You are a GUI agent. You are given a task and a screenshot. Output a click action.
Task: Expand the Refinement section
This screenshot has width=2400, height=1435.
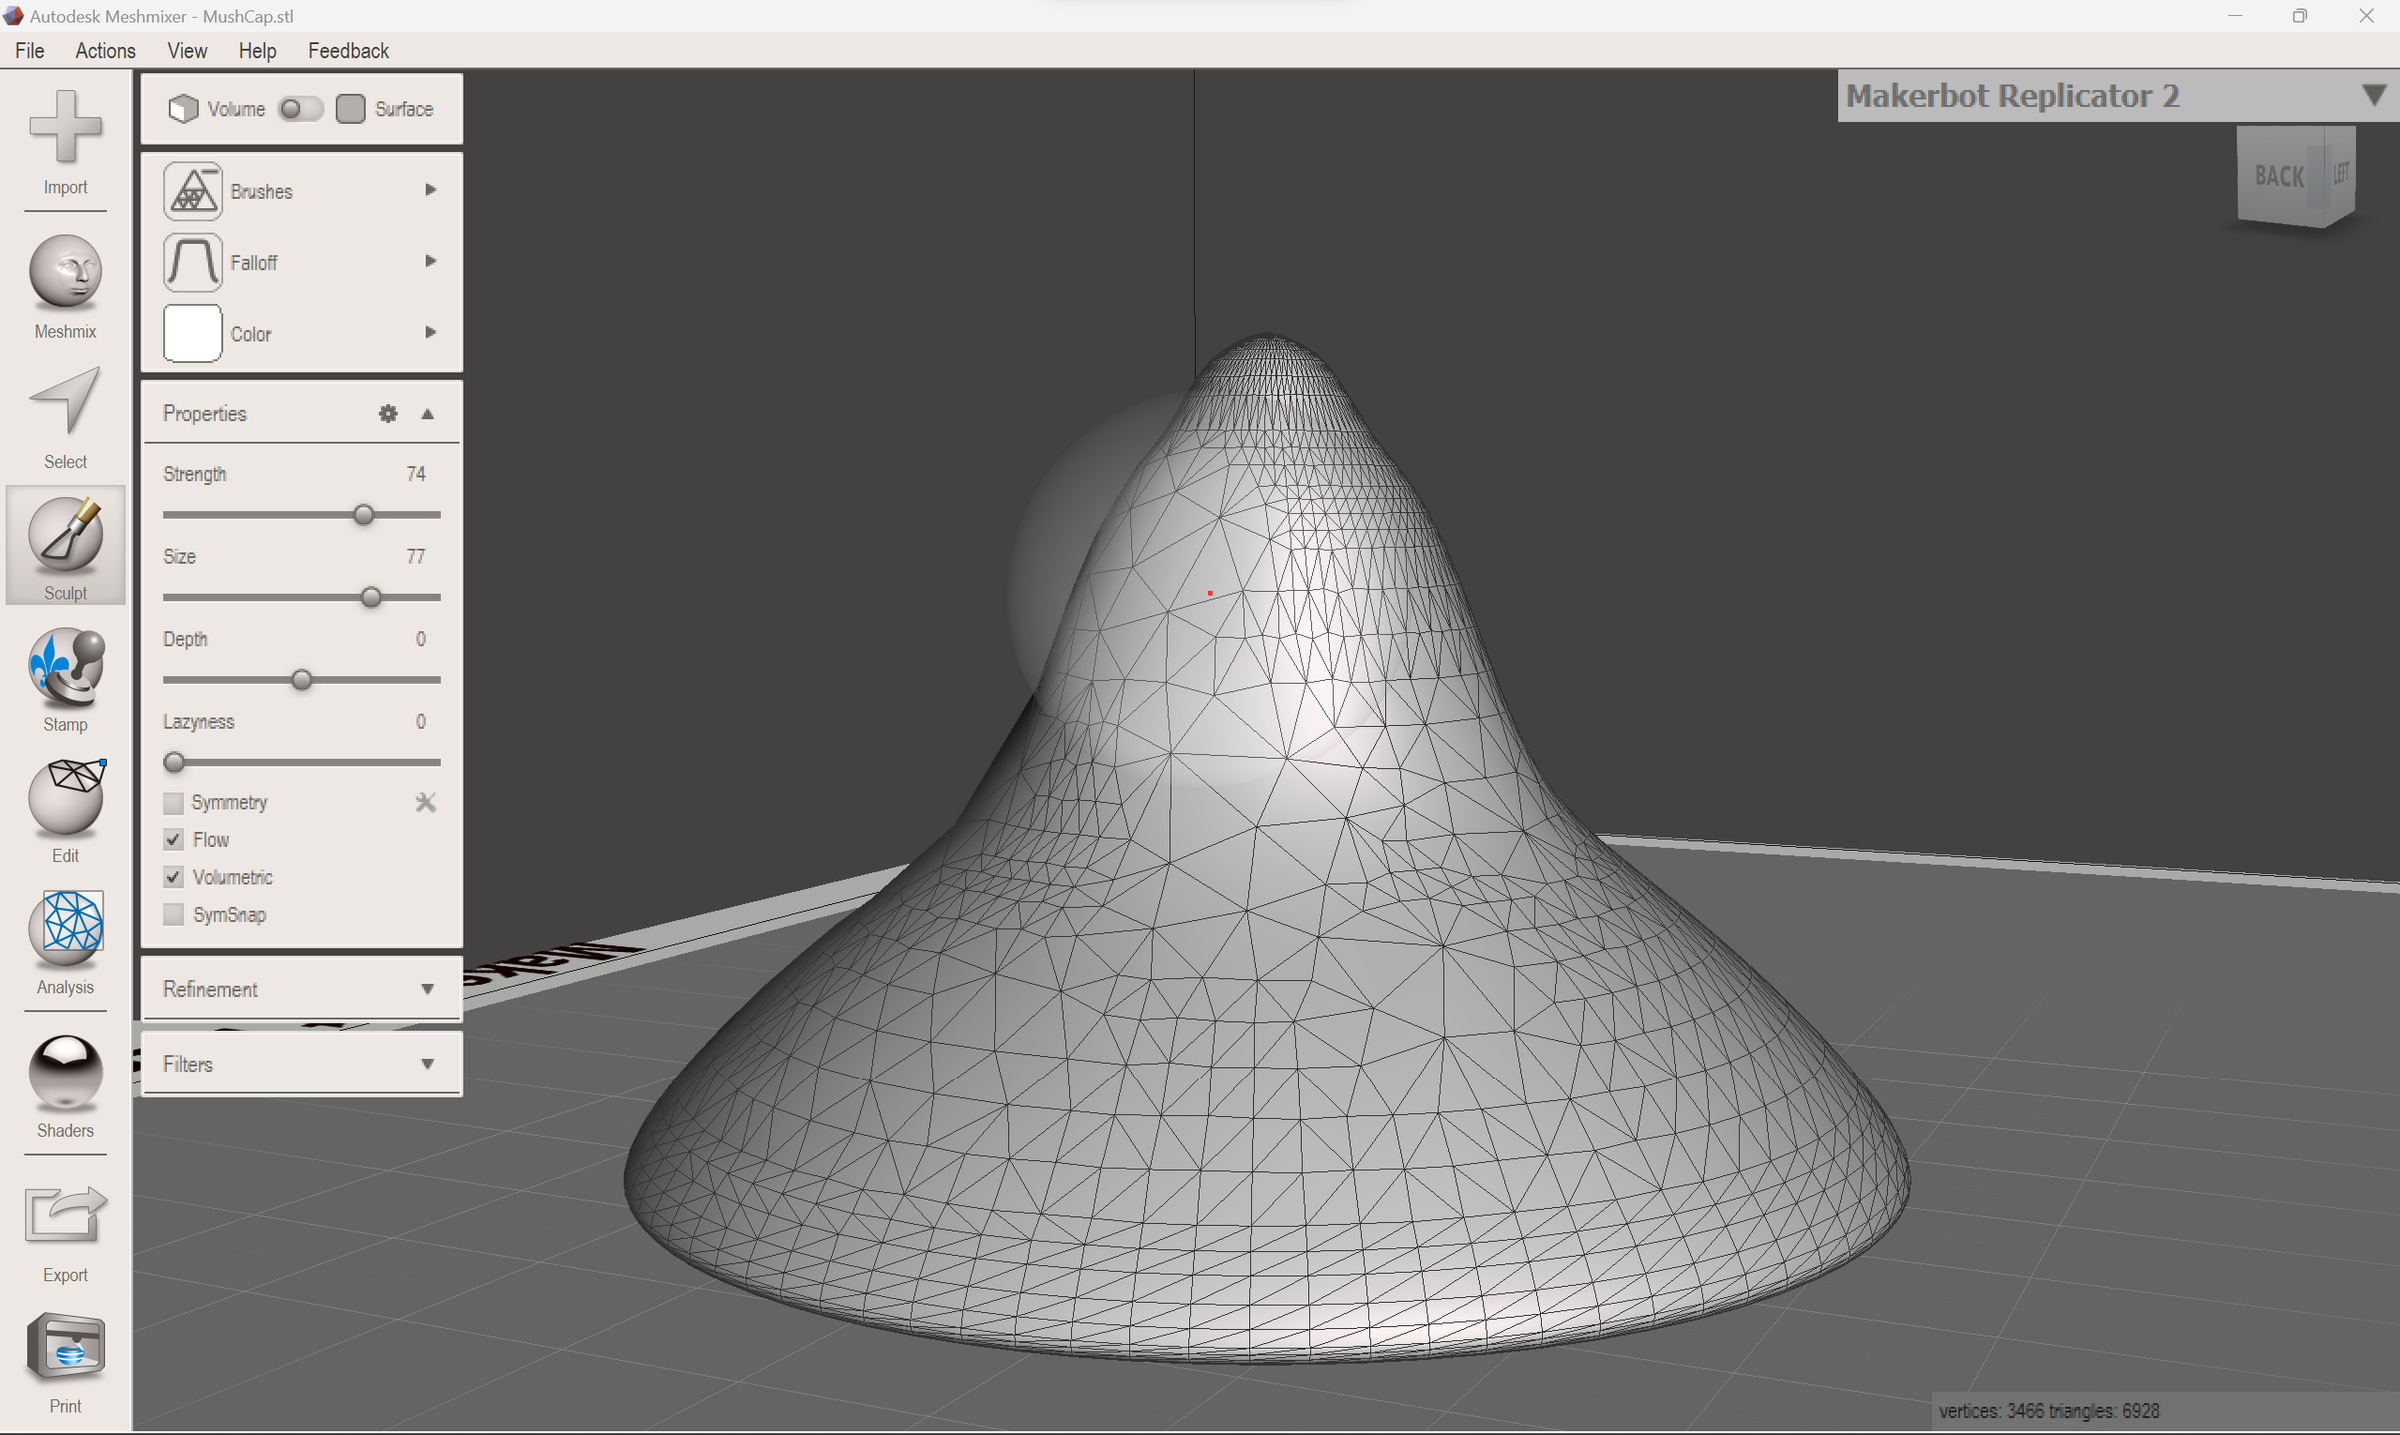pos(428,988)
